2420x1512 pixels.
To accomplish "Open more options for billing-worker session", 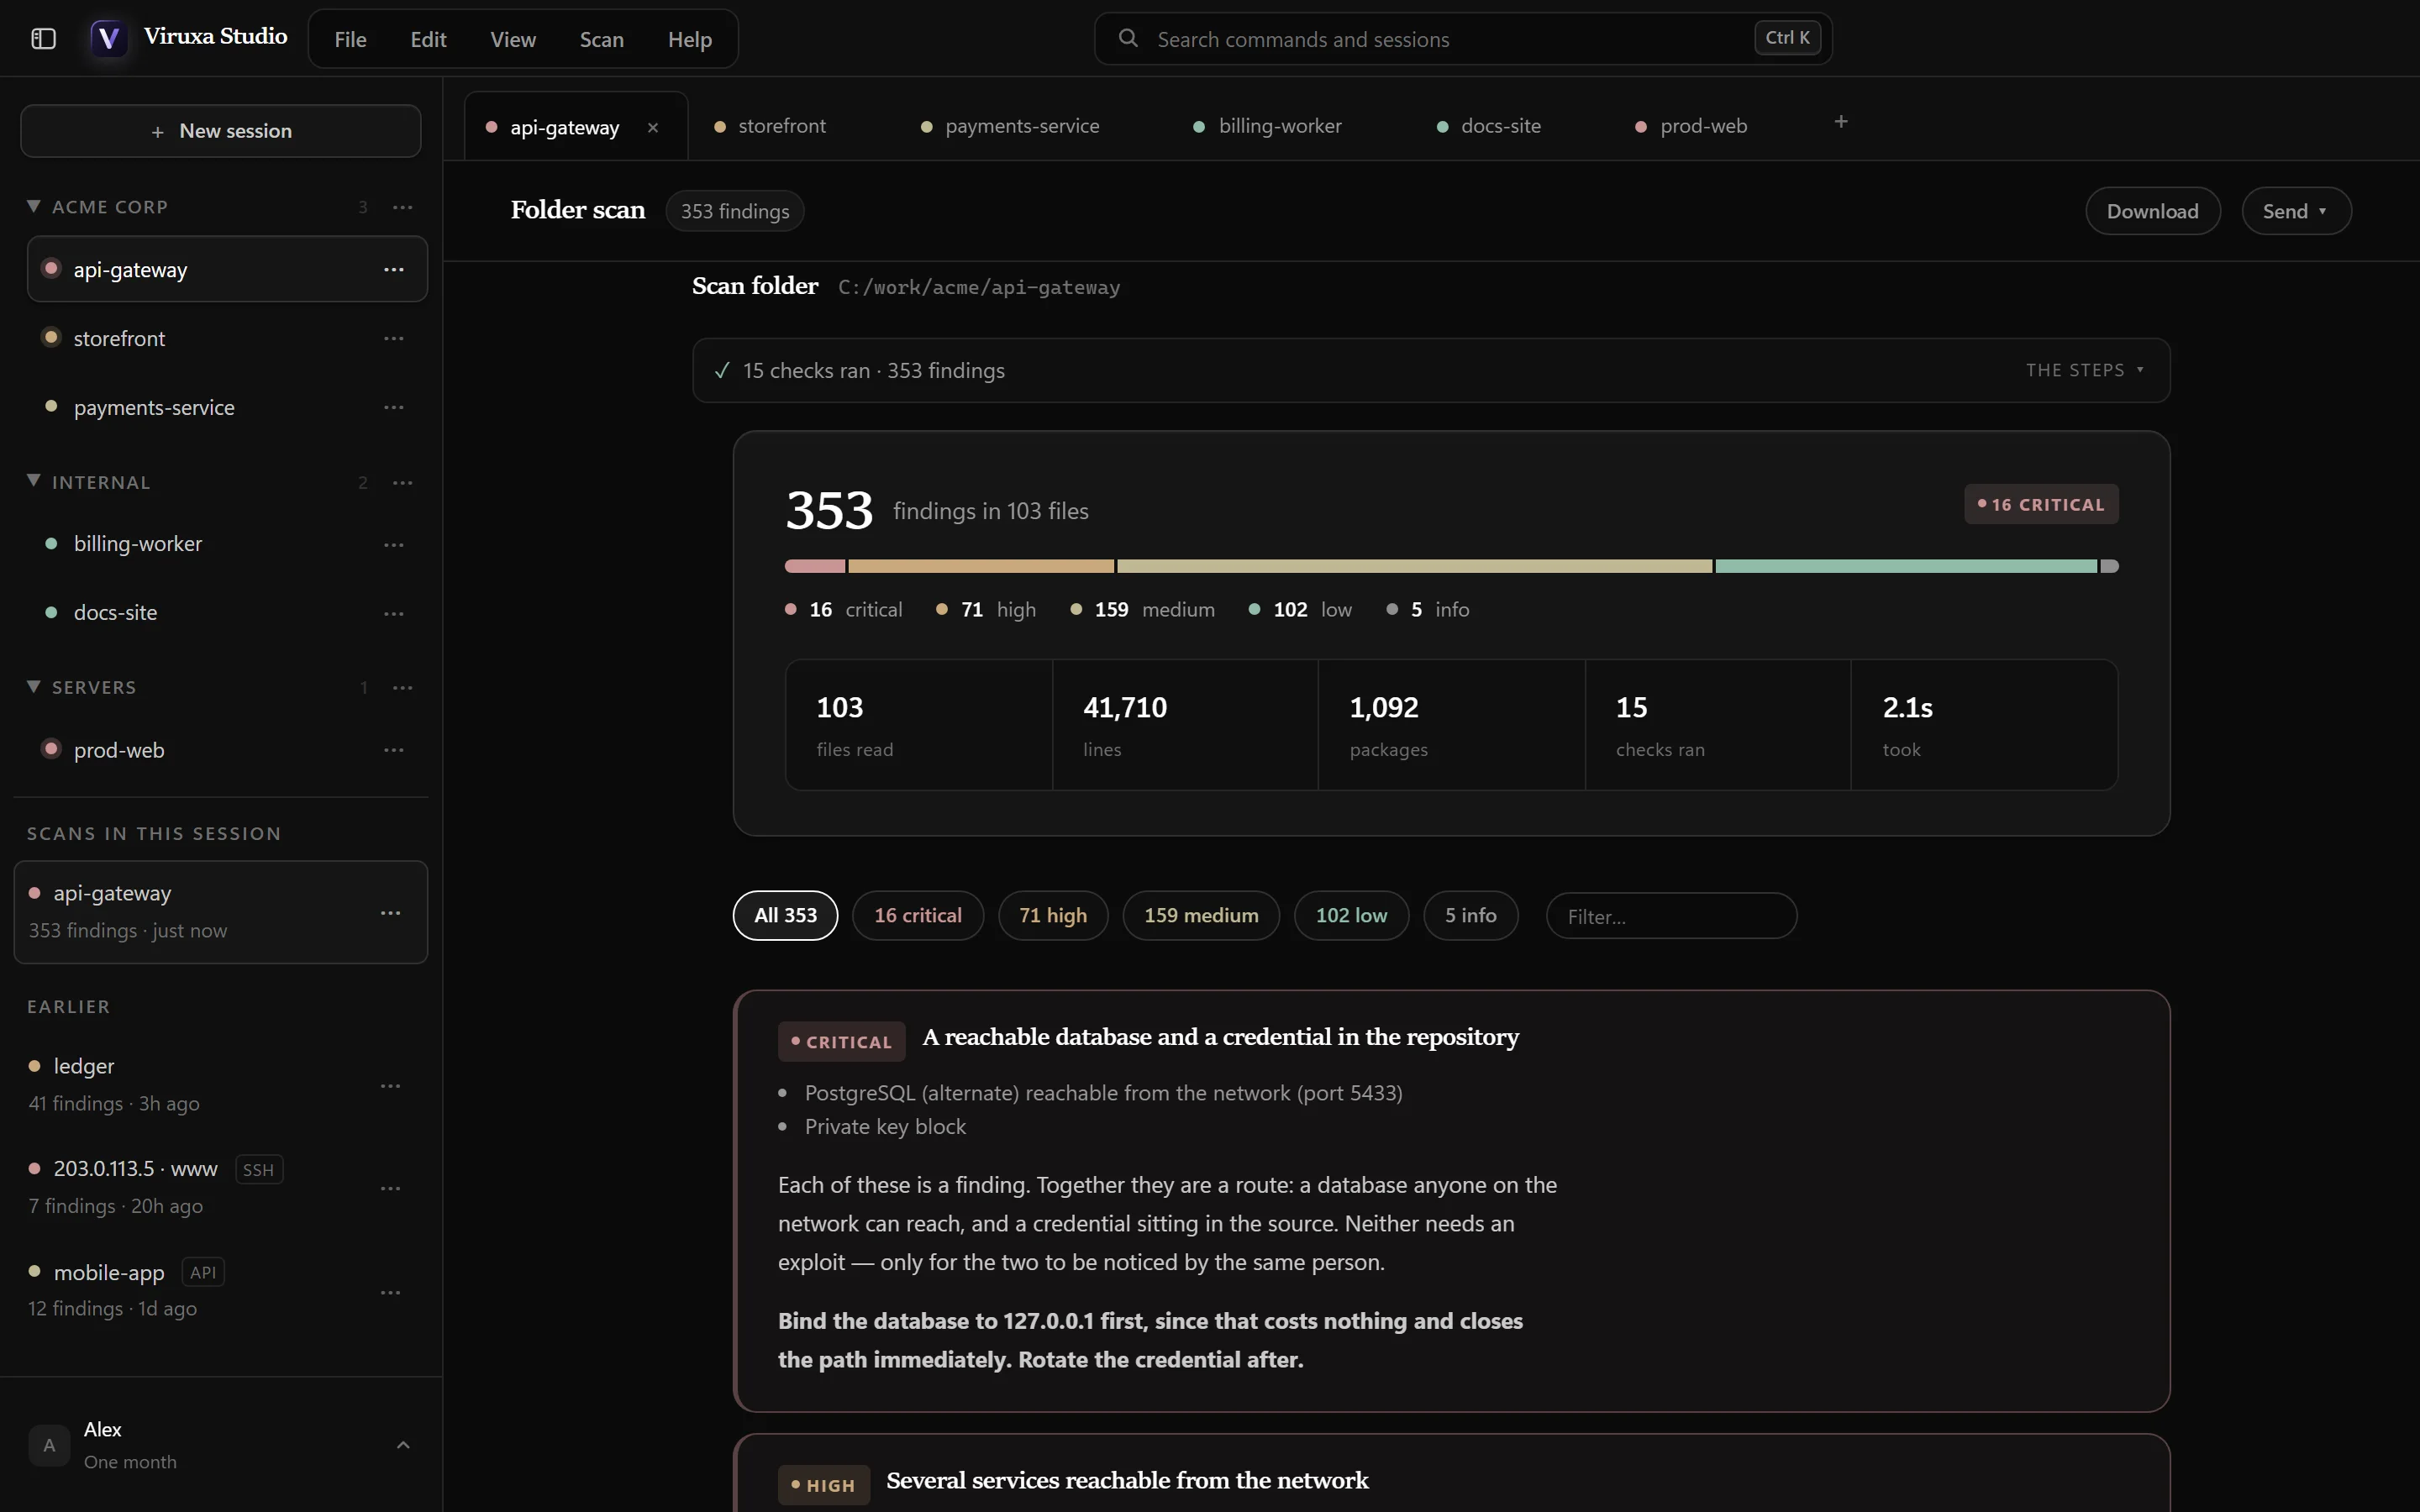I will tap(394, 545).
